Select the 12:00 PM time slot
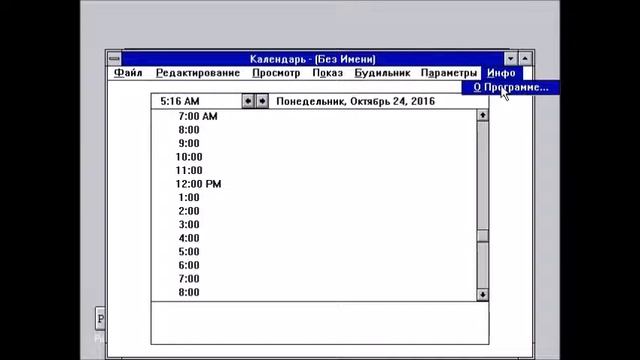Image resolution: width=640 pixels, height=360 pixels. click(x=314, y=184)
